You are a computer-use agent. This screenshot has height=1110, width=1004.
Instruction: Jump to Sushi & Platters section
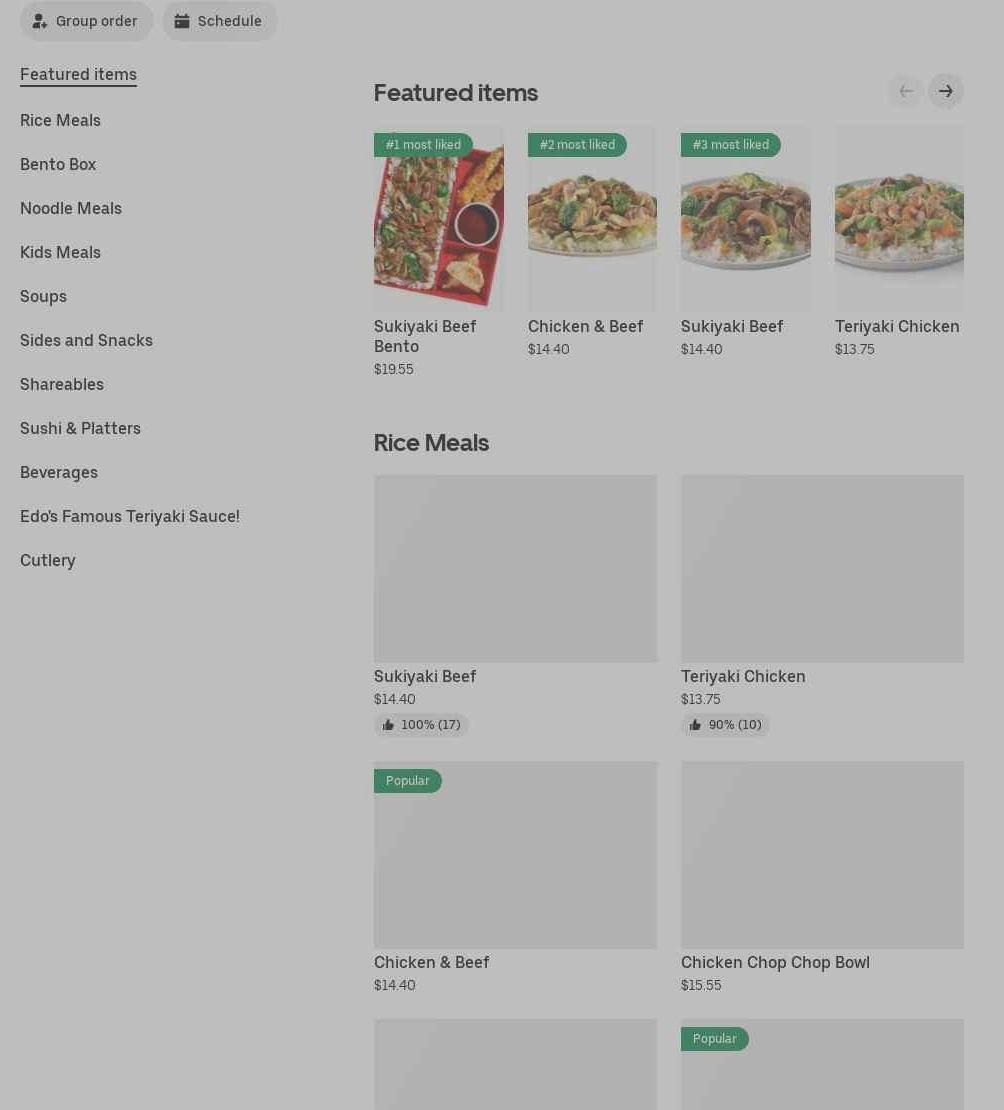pos(80,428)
